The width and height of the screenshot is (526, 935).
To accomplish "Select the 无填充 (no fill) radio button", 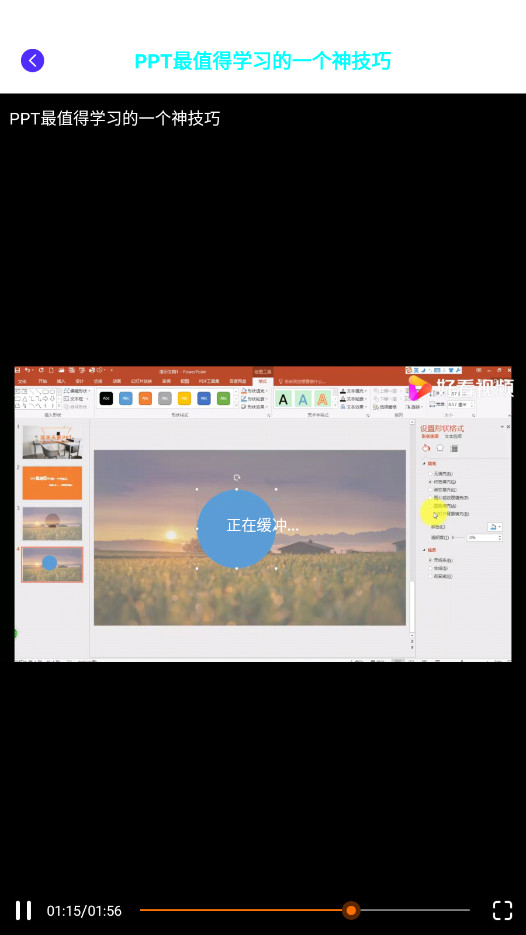I will 430,473.
